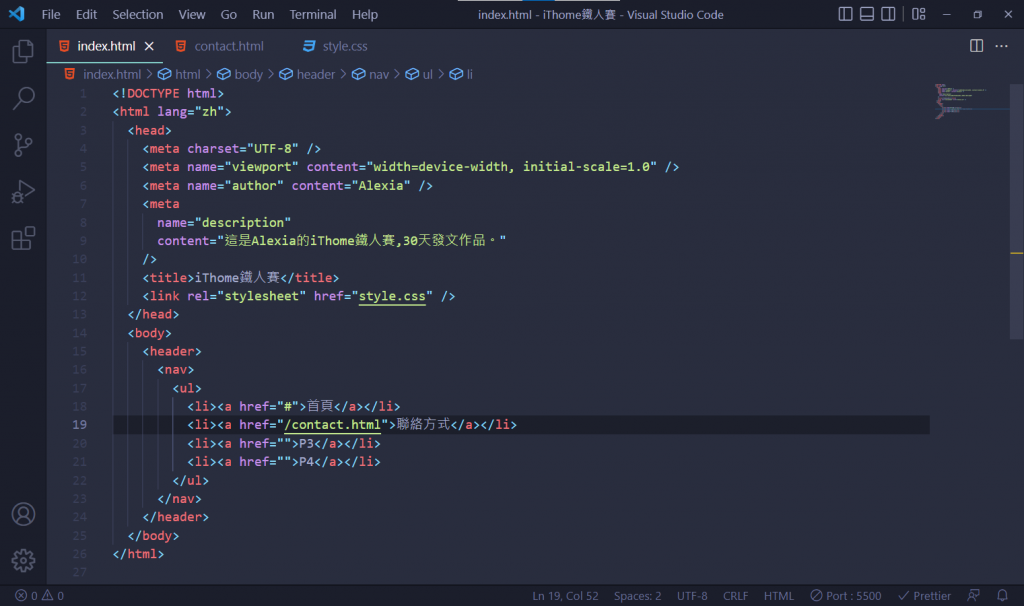Click the lang="zh" attribute
1024x606 pixels.
[x=190, y=112]
